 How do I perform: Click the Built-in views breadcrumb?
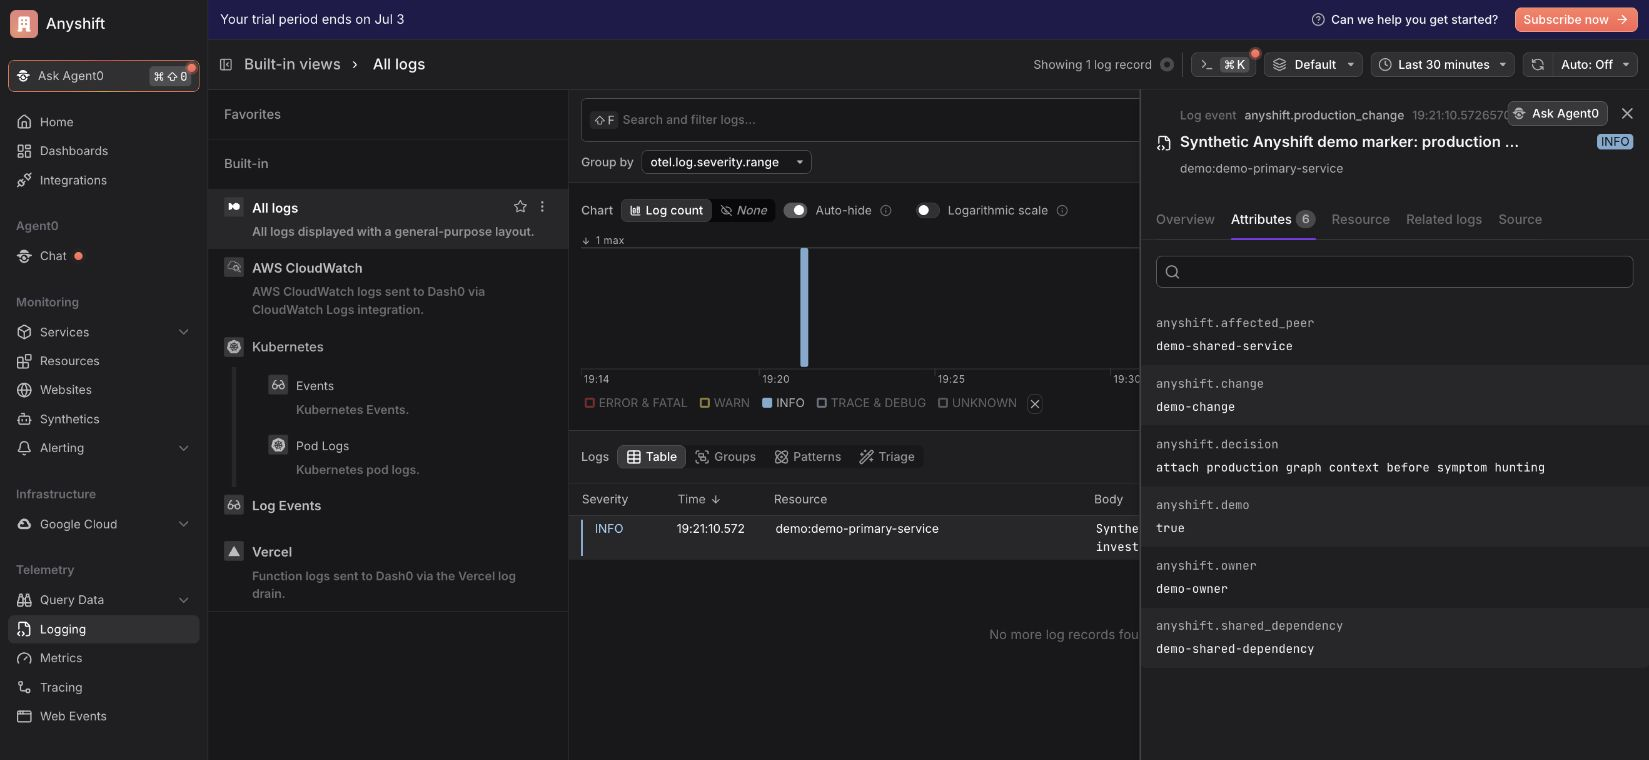[x=292, y=64]
